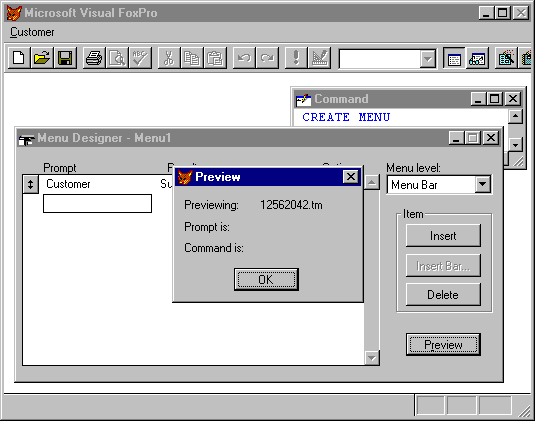Screen dimensions: 535x421
Task: Click the New file toolbar icon
Action: click(x=19, y=58)
